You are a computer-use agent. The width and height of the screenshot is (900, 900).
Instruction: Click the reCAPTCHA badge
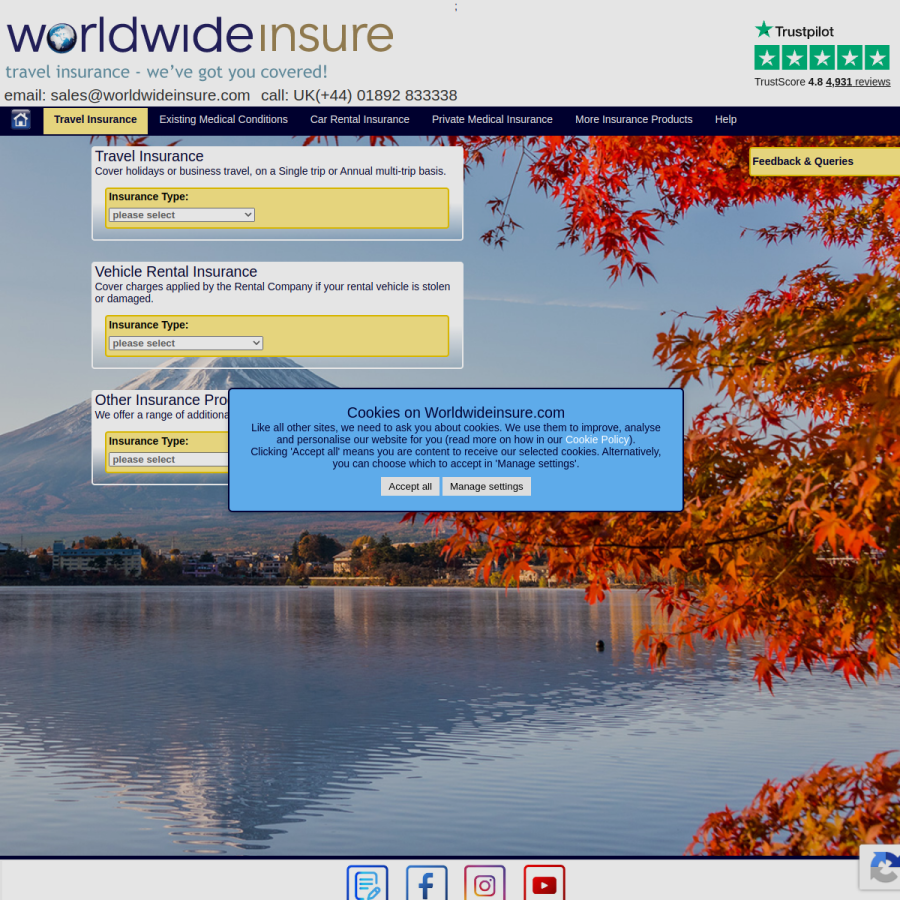click(880, 867)
